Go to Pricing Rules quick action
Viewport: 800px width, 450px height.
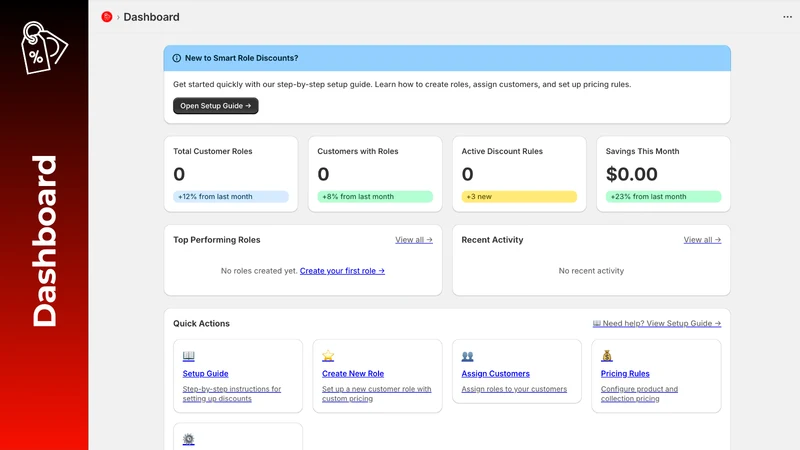click(625, 373)
